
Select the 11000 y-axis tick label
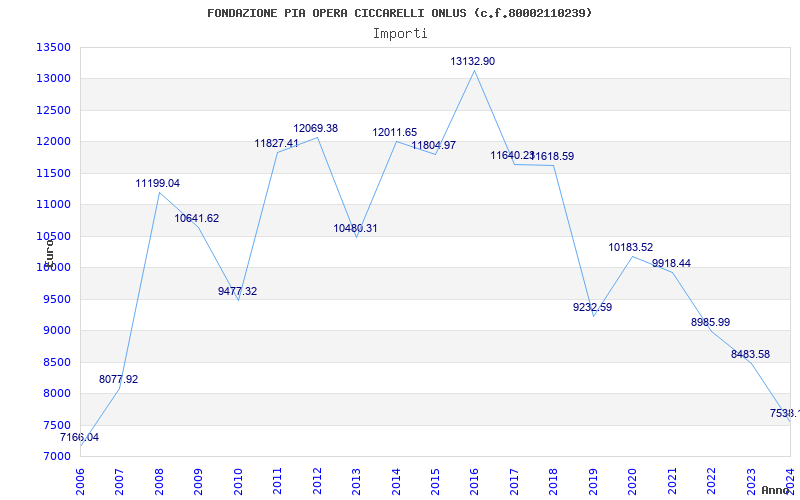(x=53, y=205)
